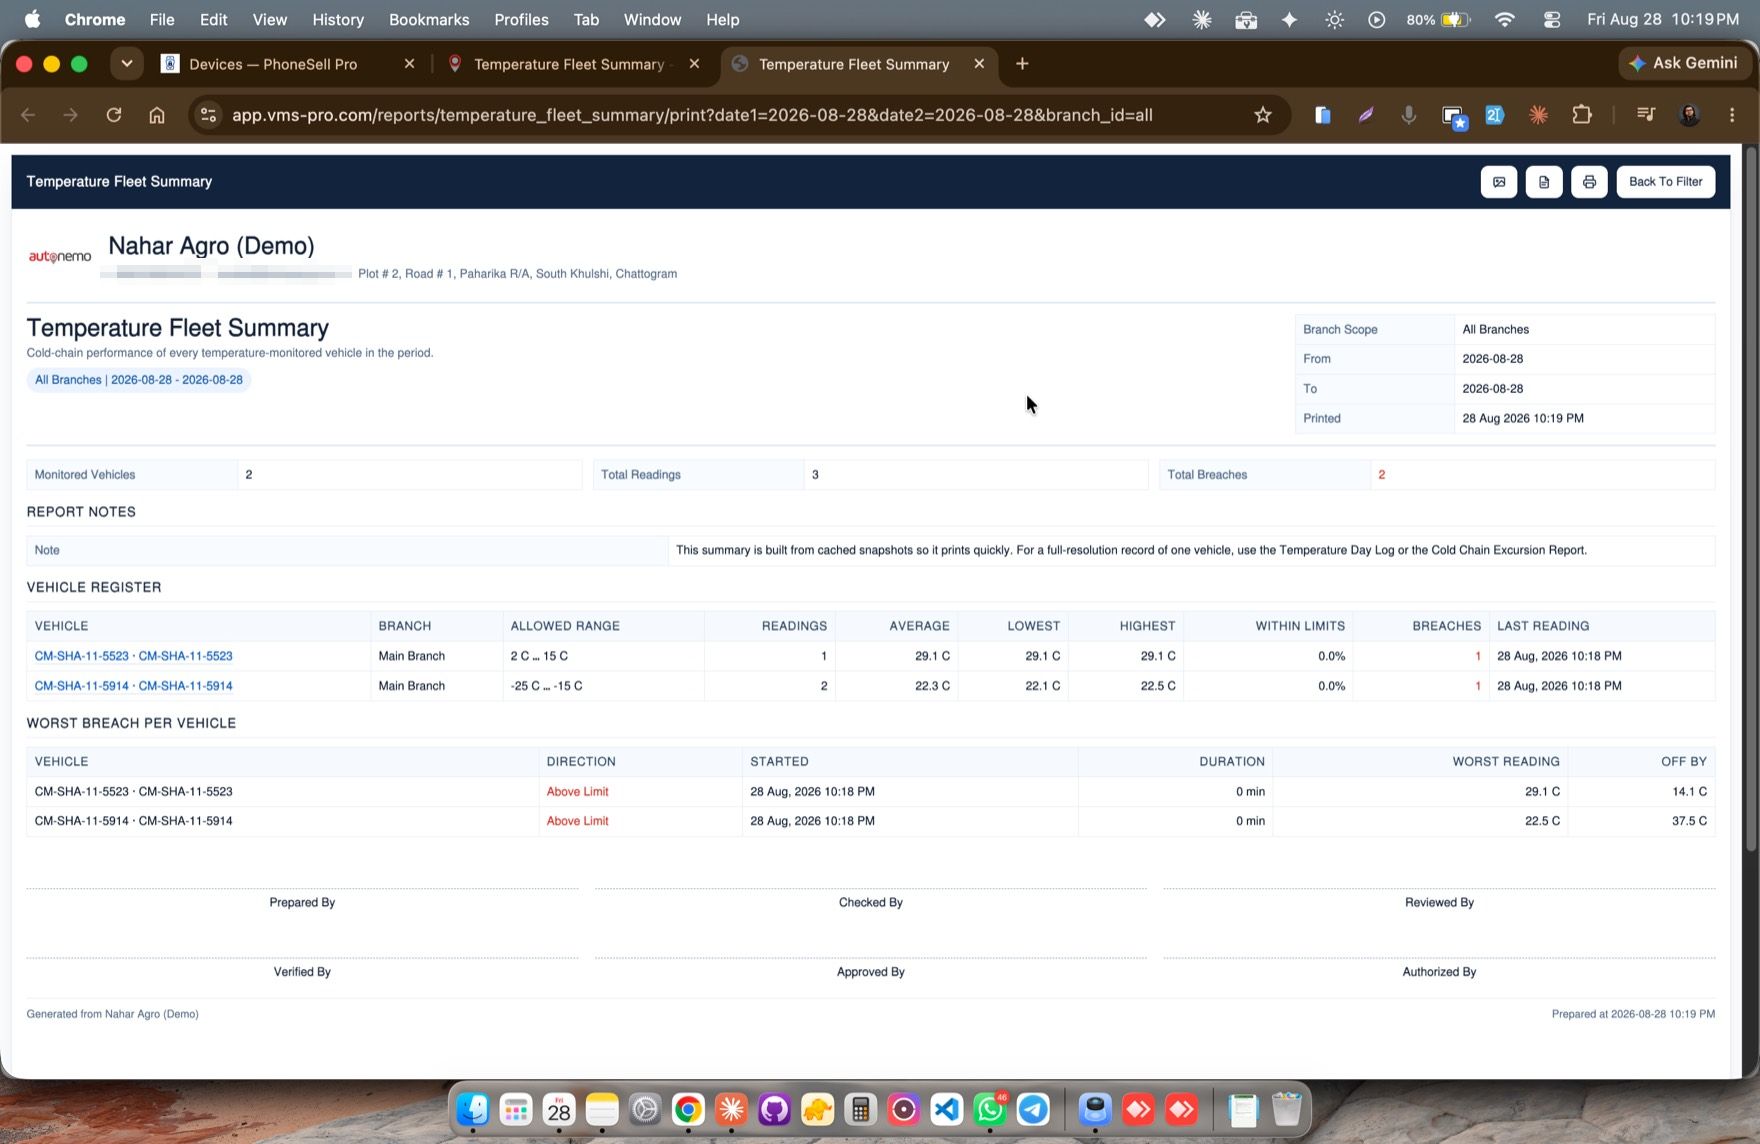Open the Chrome extensions puzzle icon
1760x1144 pixels.
(1582, 115)
